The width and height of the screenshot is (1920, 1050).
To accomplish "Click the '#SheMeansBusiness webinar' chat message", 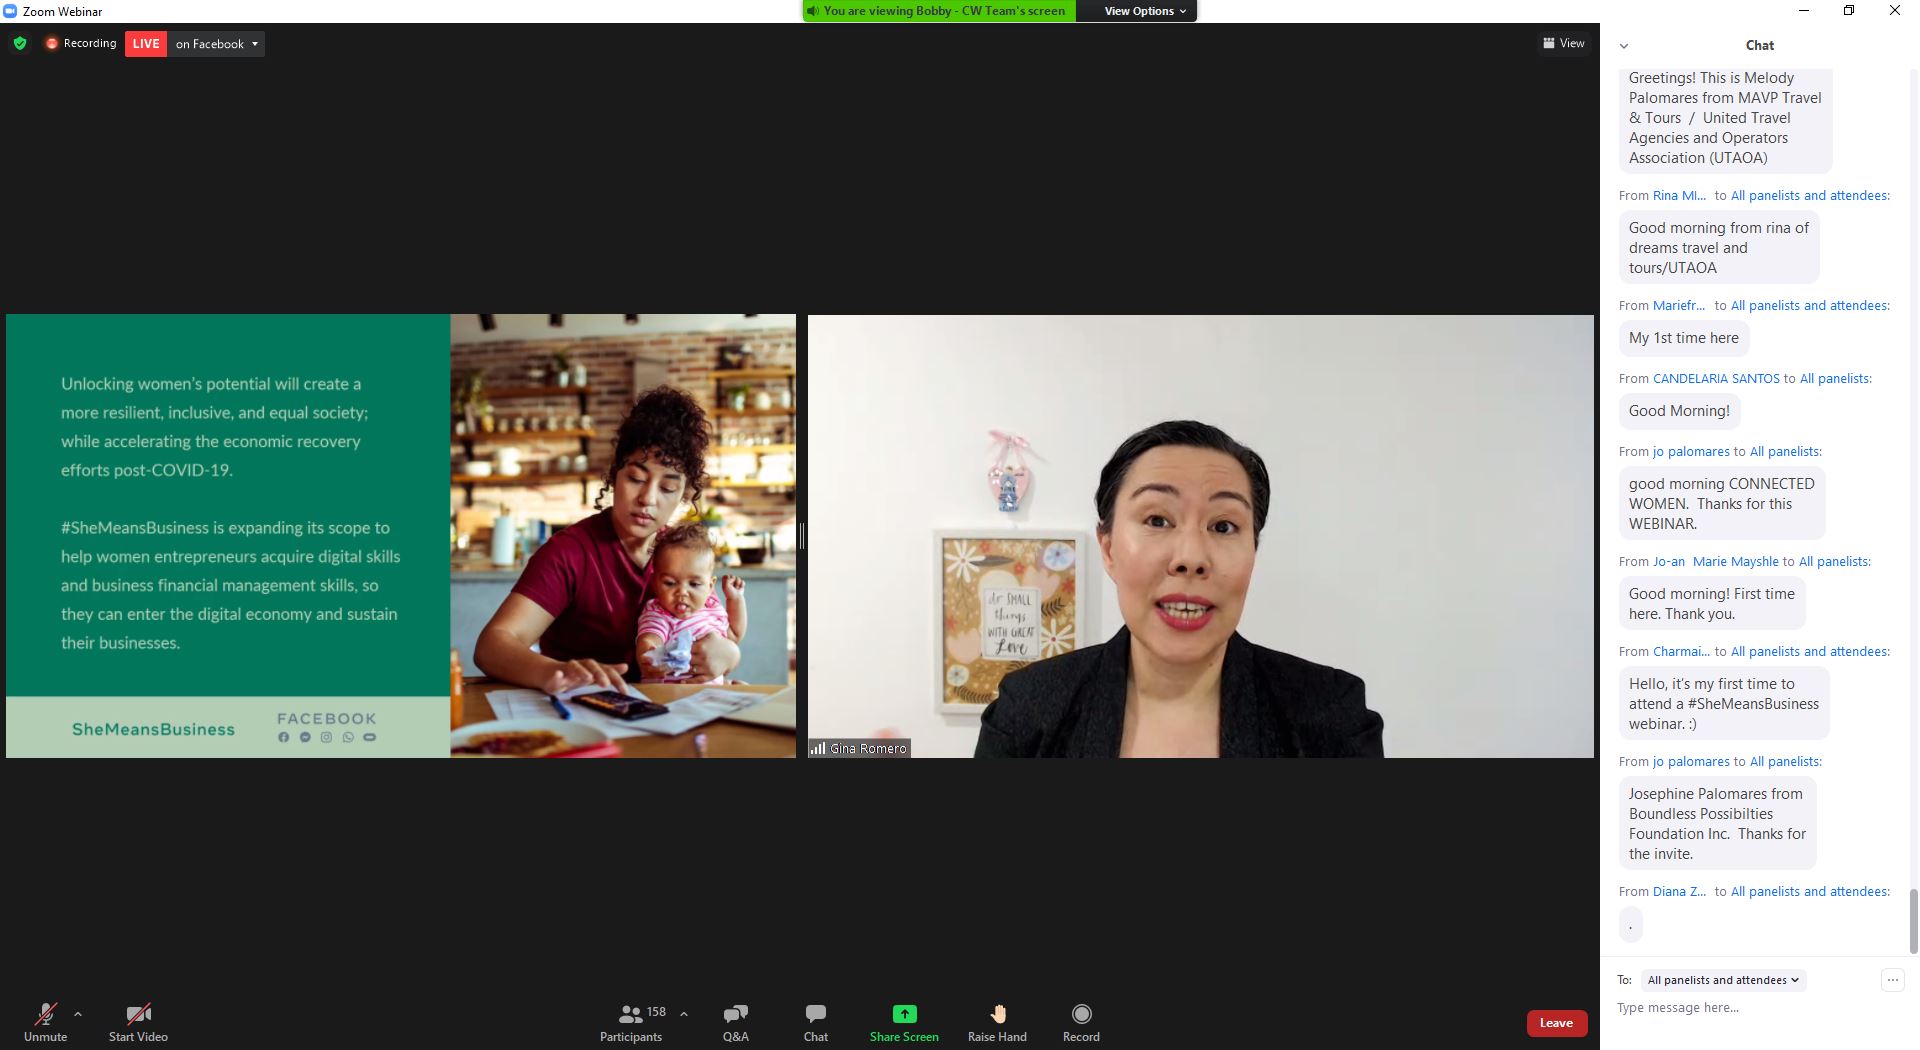I will 1724,703.
